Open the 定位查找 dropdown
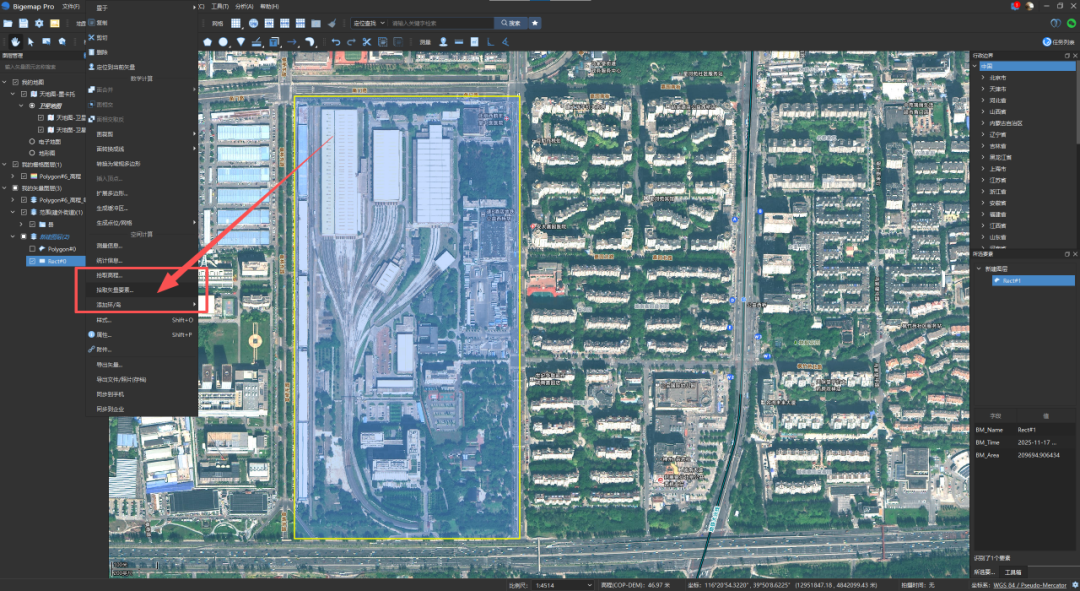The image size is (1080, 591). click(x=368, y=23)
